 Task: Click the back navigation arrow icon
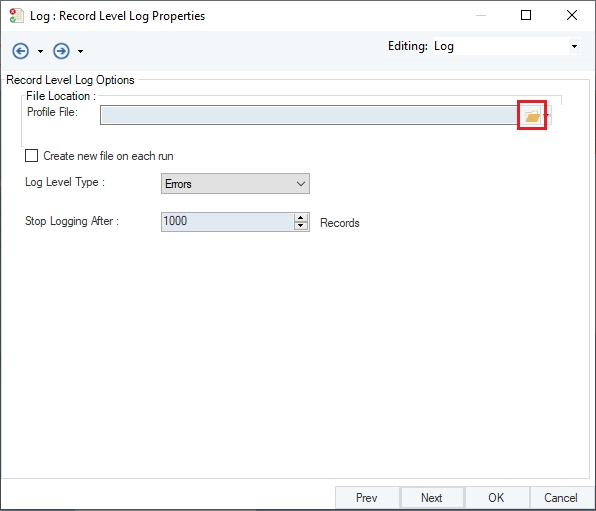(21, 51)
